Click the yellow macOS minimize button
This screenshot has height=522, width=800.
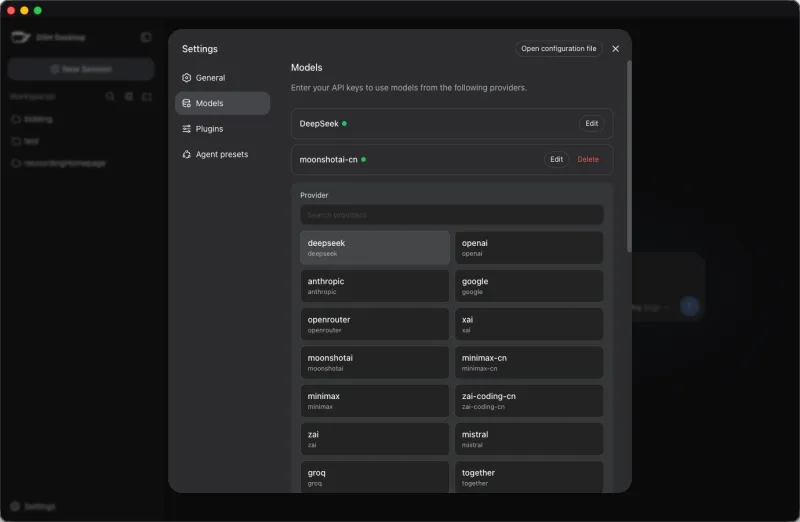(24, 10)
